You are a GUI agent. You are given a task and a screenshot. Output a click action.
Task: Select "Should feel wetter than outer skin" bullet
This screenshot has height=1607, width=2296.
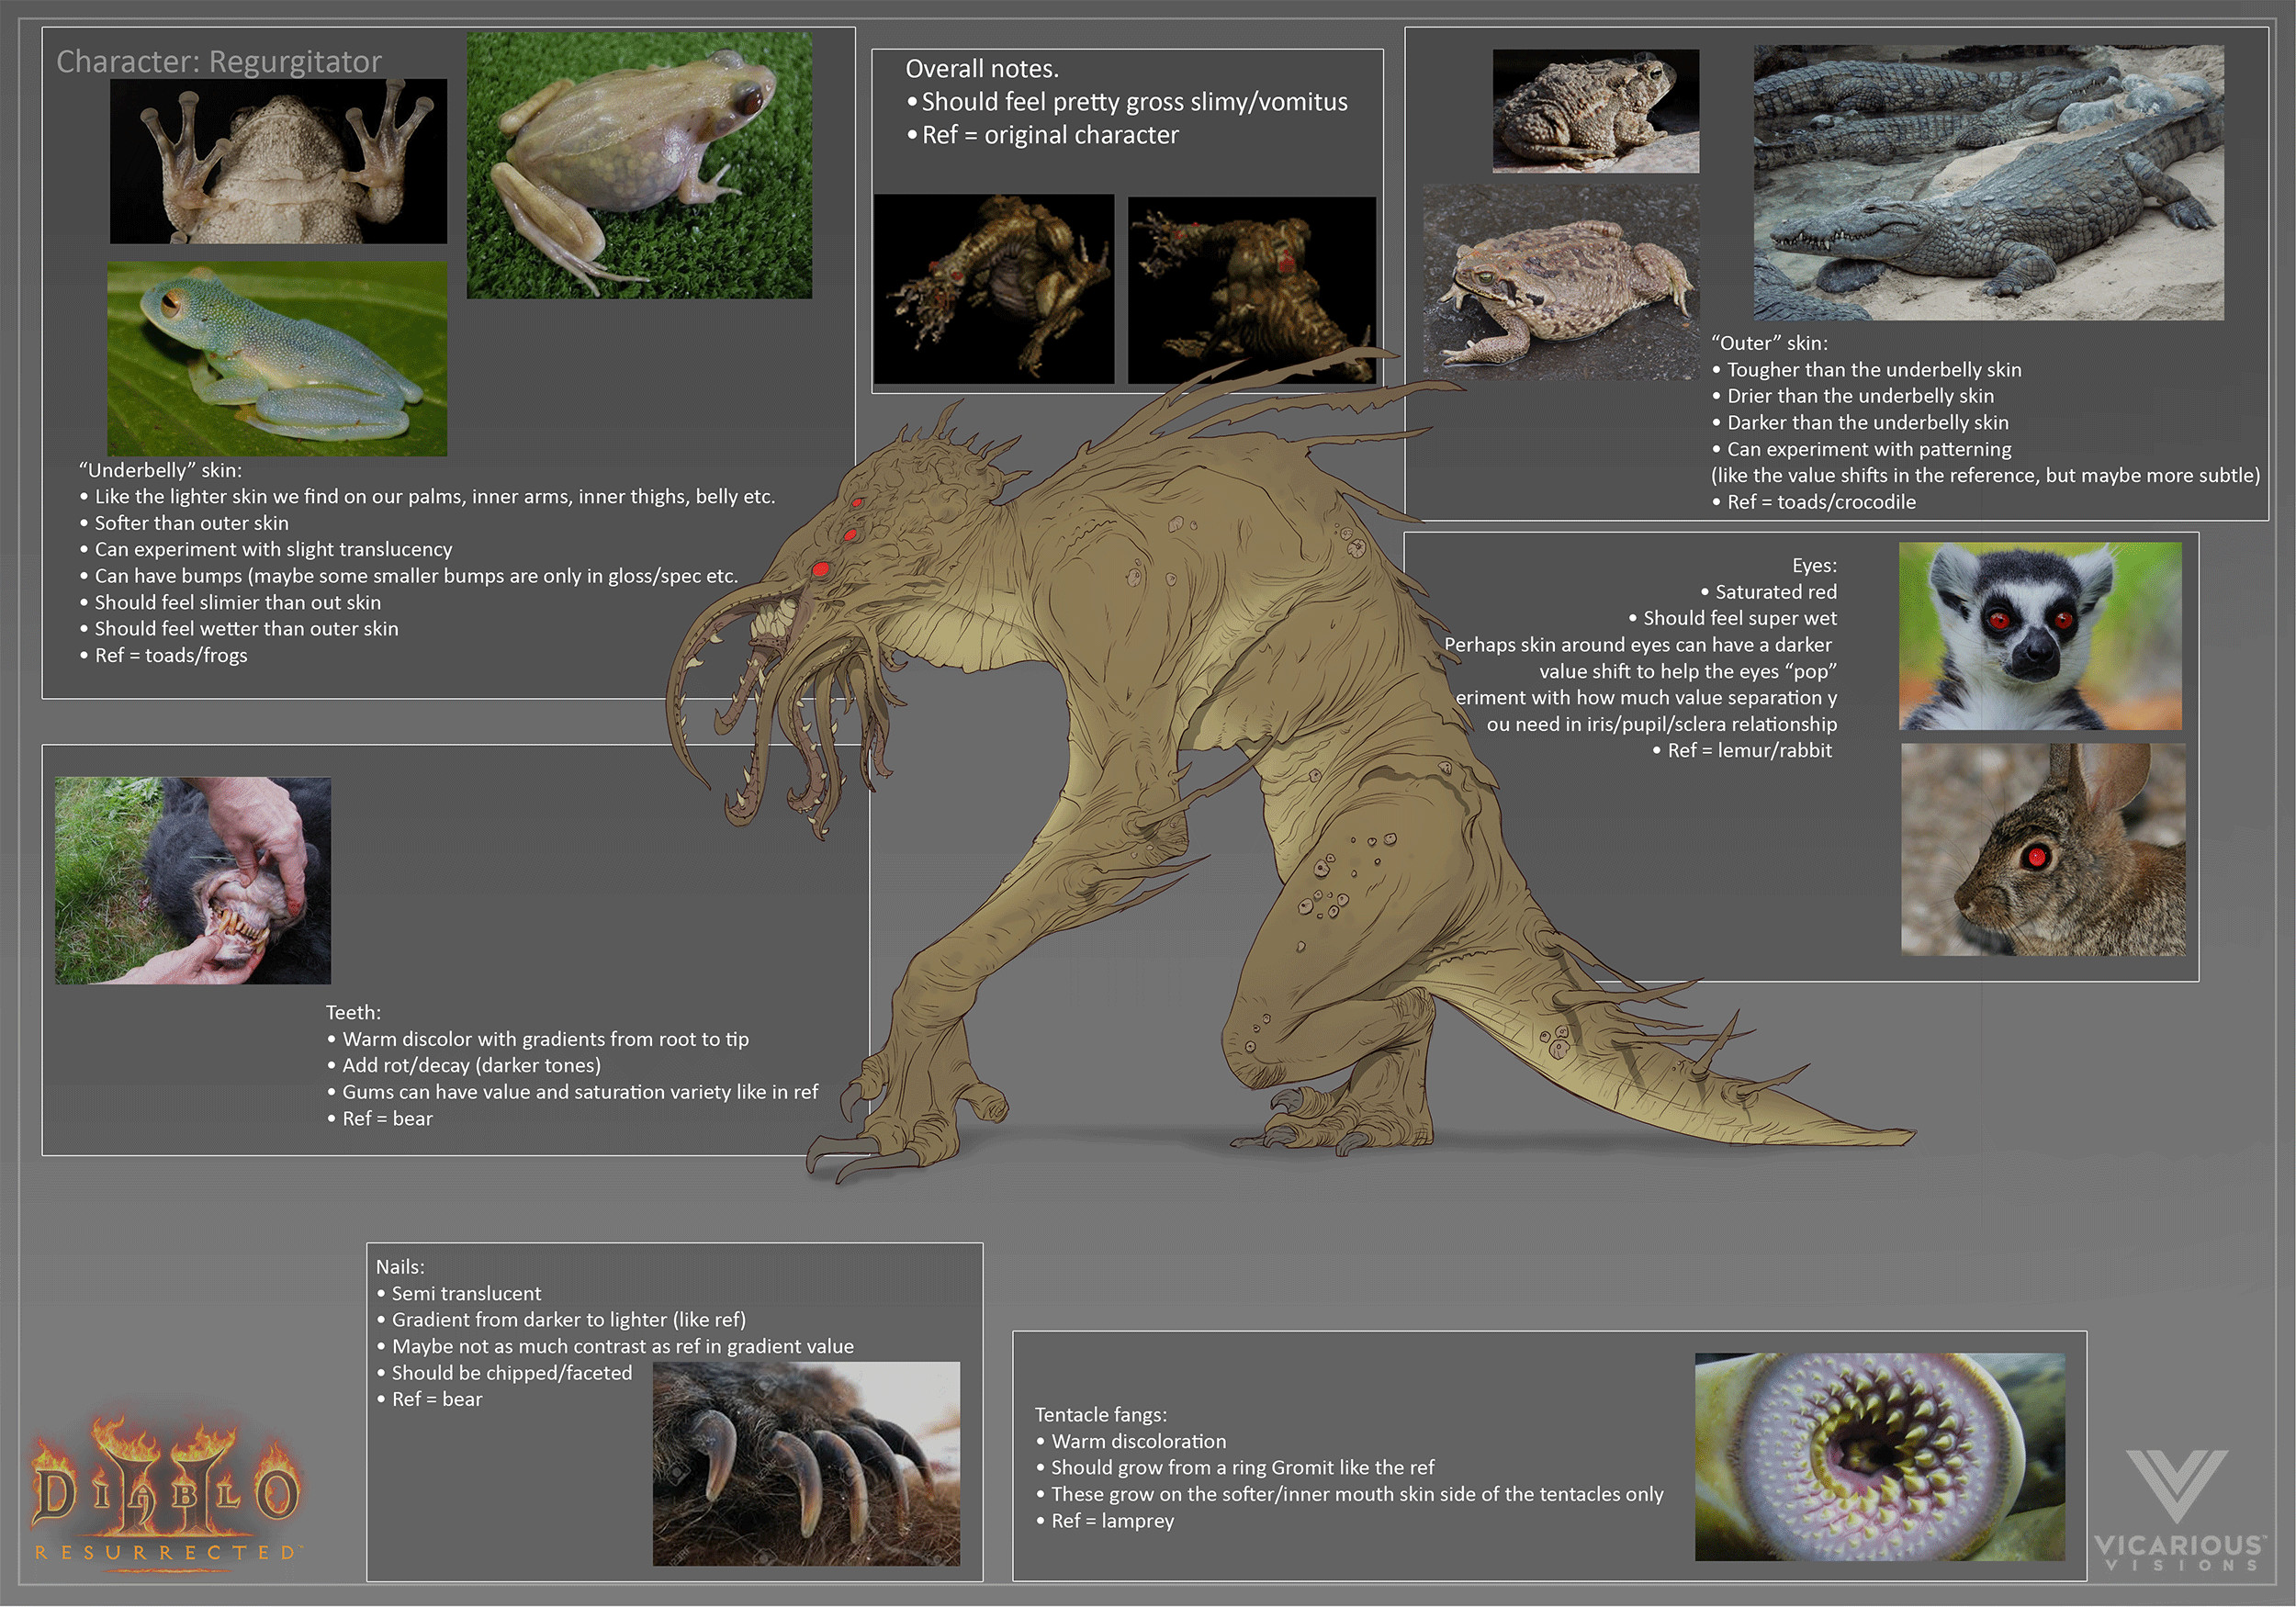click(x=239, y=629)
